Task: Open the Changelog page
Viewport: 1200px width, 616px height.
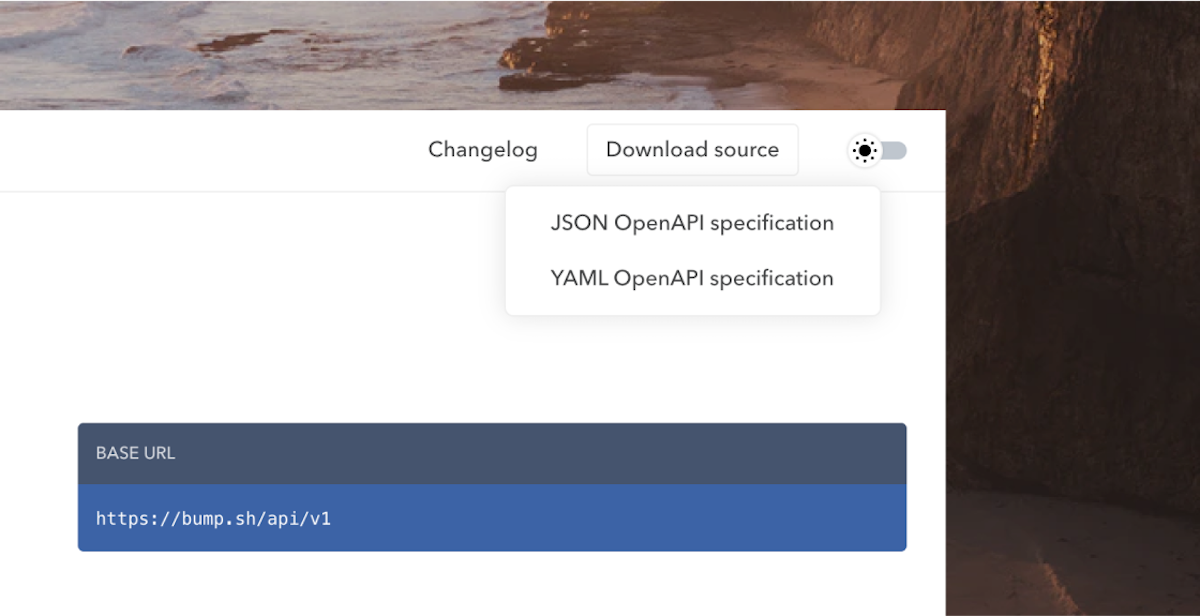Action: tap(483, 149)
